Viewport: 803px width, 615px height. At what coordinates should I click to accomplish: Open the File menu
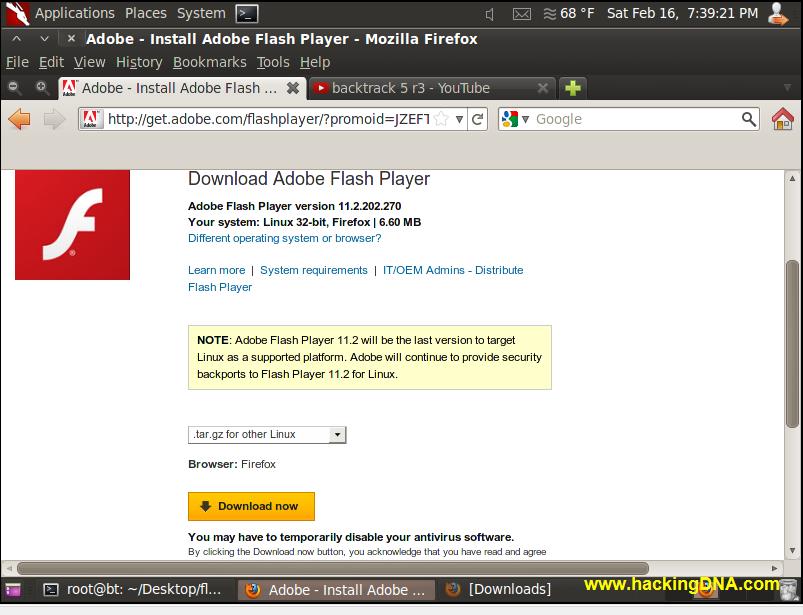(x=17, y=62)
